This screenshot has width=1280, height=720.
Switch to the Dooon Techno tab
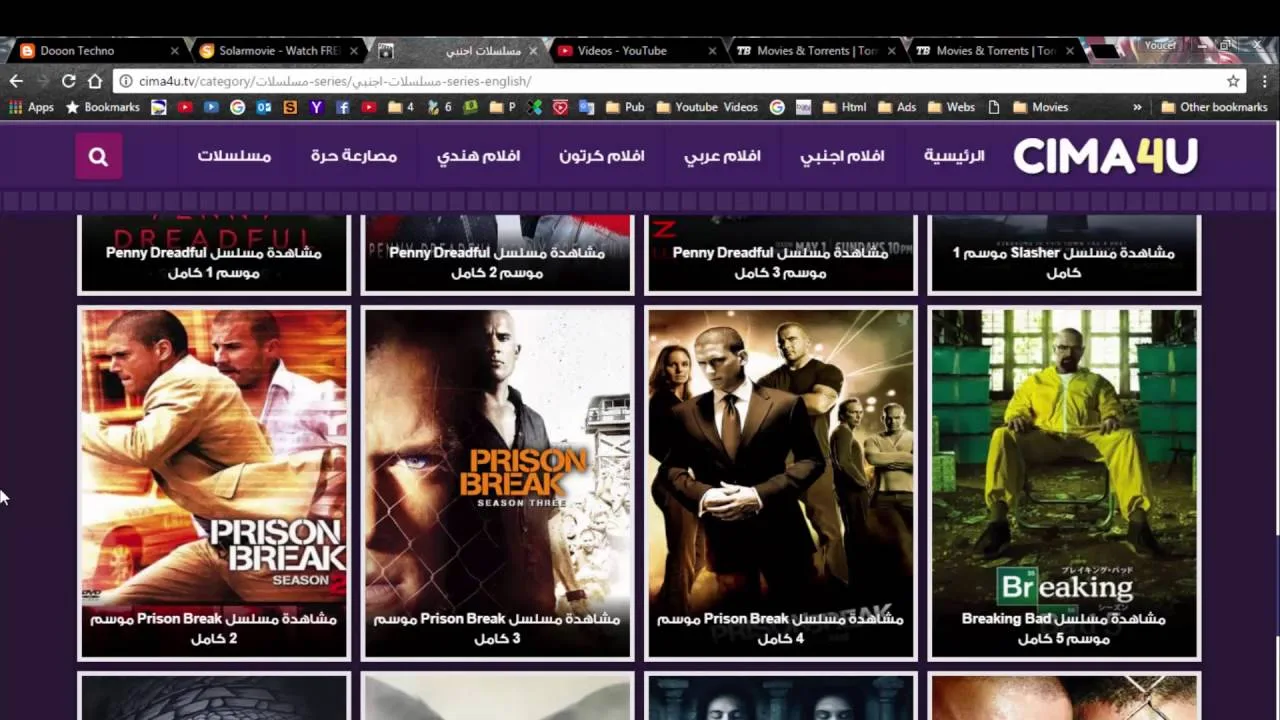pyautogui.click(x=96, y=50)
